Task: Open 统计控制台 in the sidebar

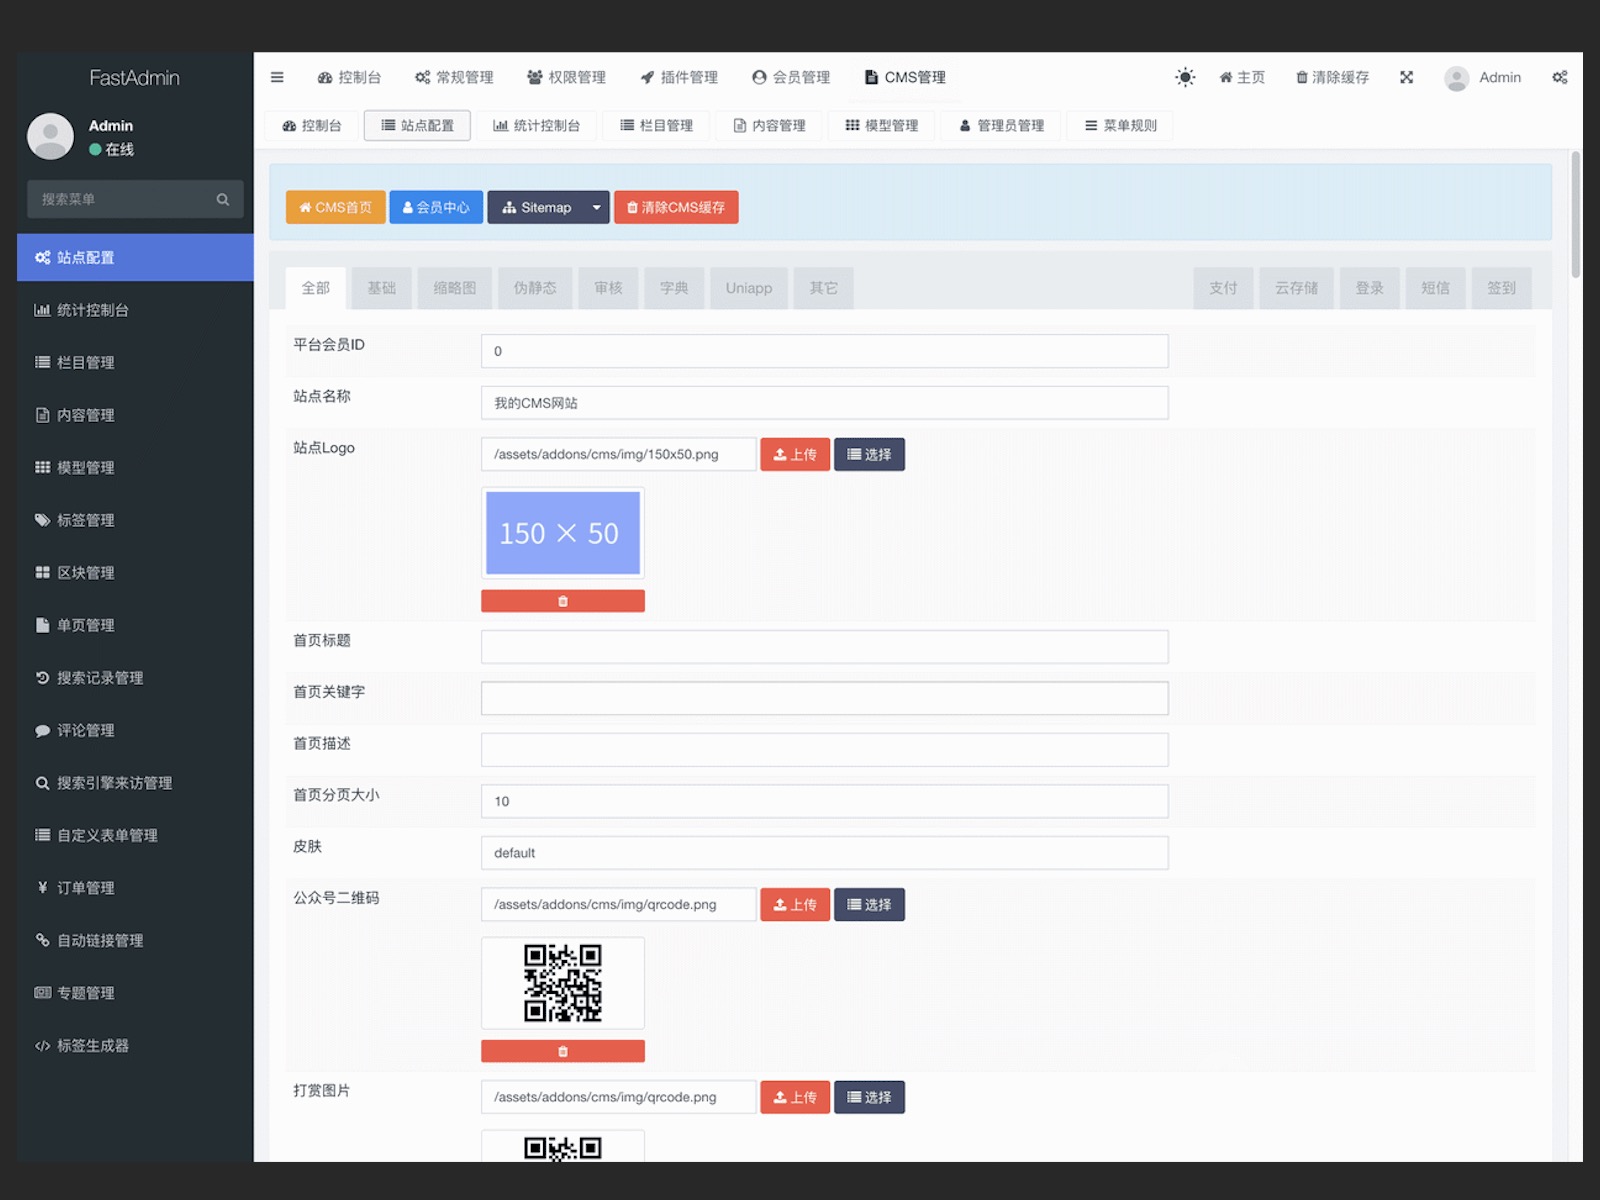Action: [x=135, y=310]
